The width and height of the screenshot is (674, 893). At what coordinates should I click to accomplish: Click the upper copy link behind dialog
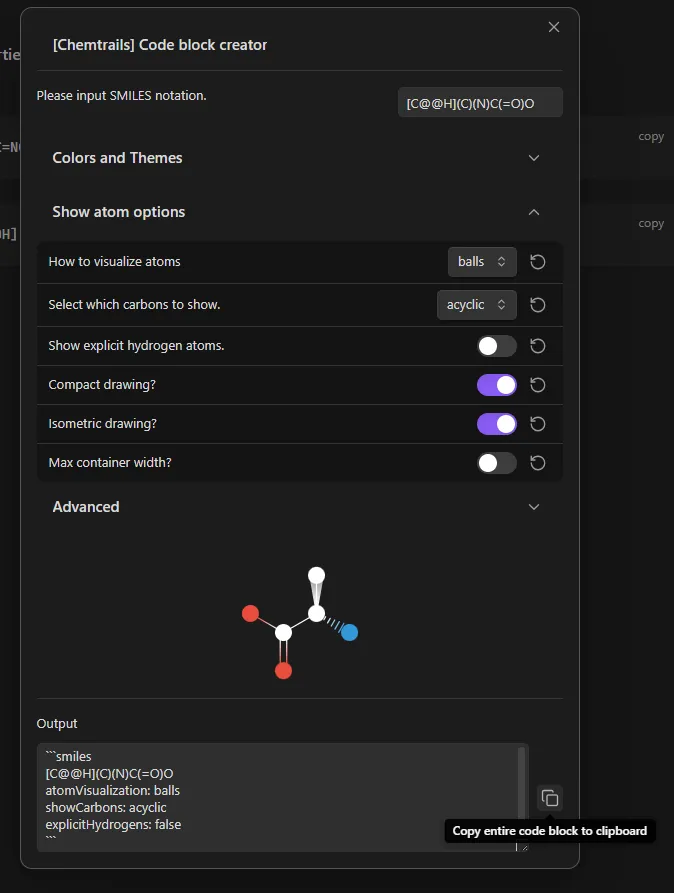tap(651, 137)
